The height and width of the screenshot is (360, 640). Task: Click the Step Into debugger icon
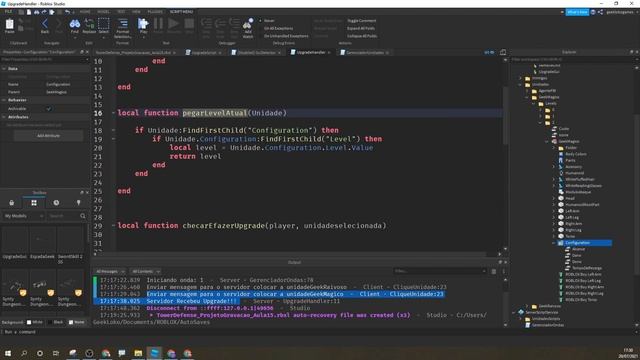(207, 24)
